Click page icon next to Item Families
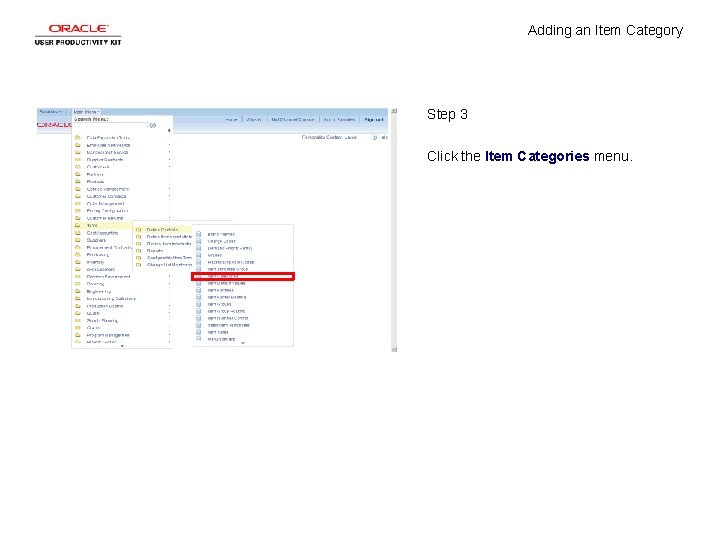The height and width of the screenshot is (540, 720). pyautogui.click(x=198, y=290)
